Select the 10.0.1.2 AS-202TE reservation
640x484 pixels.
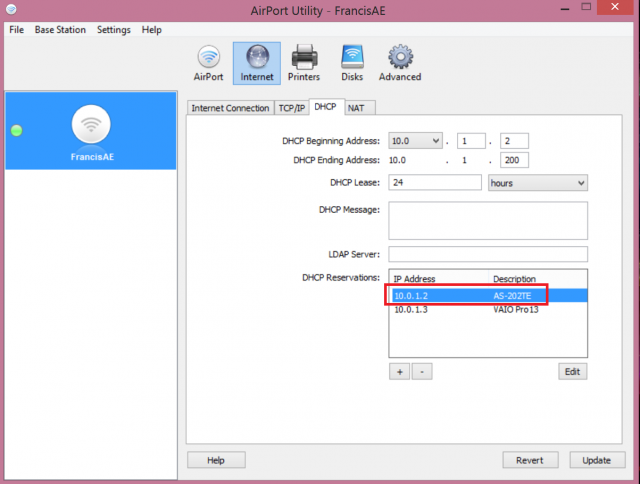(x=488, y=295)
